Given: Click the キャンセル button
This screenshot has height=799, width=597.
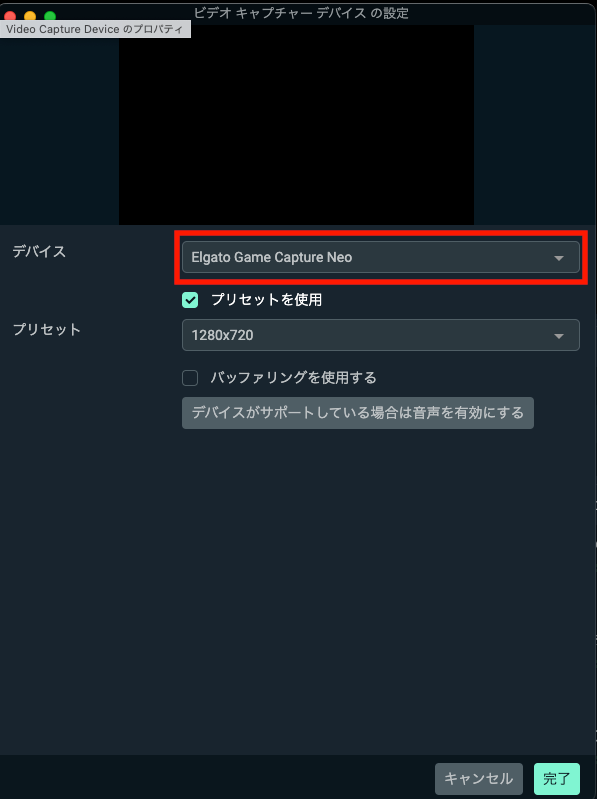Looking at the screenshot, I should pyautogui.click(x=479, y=779).
